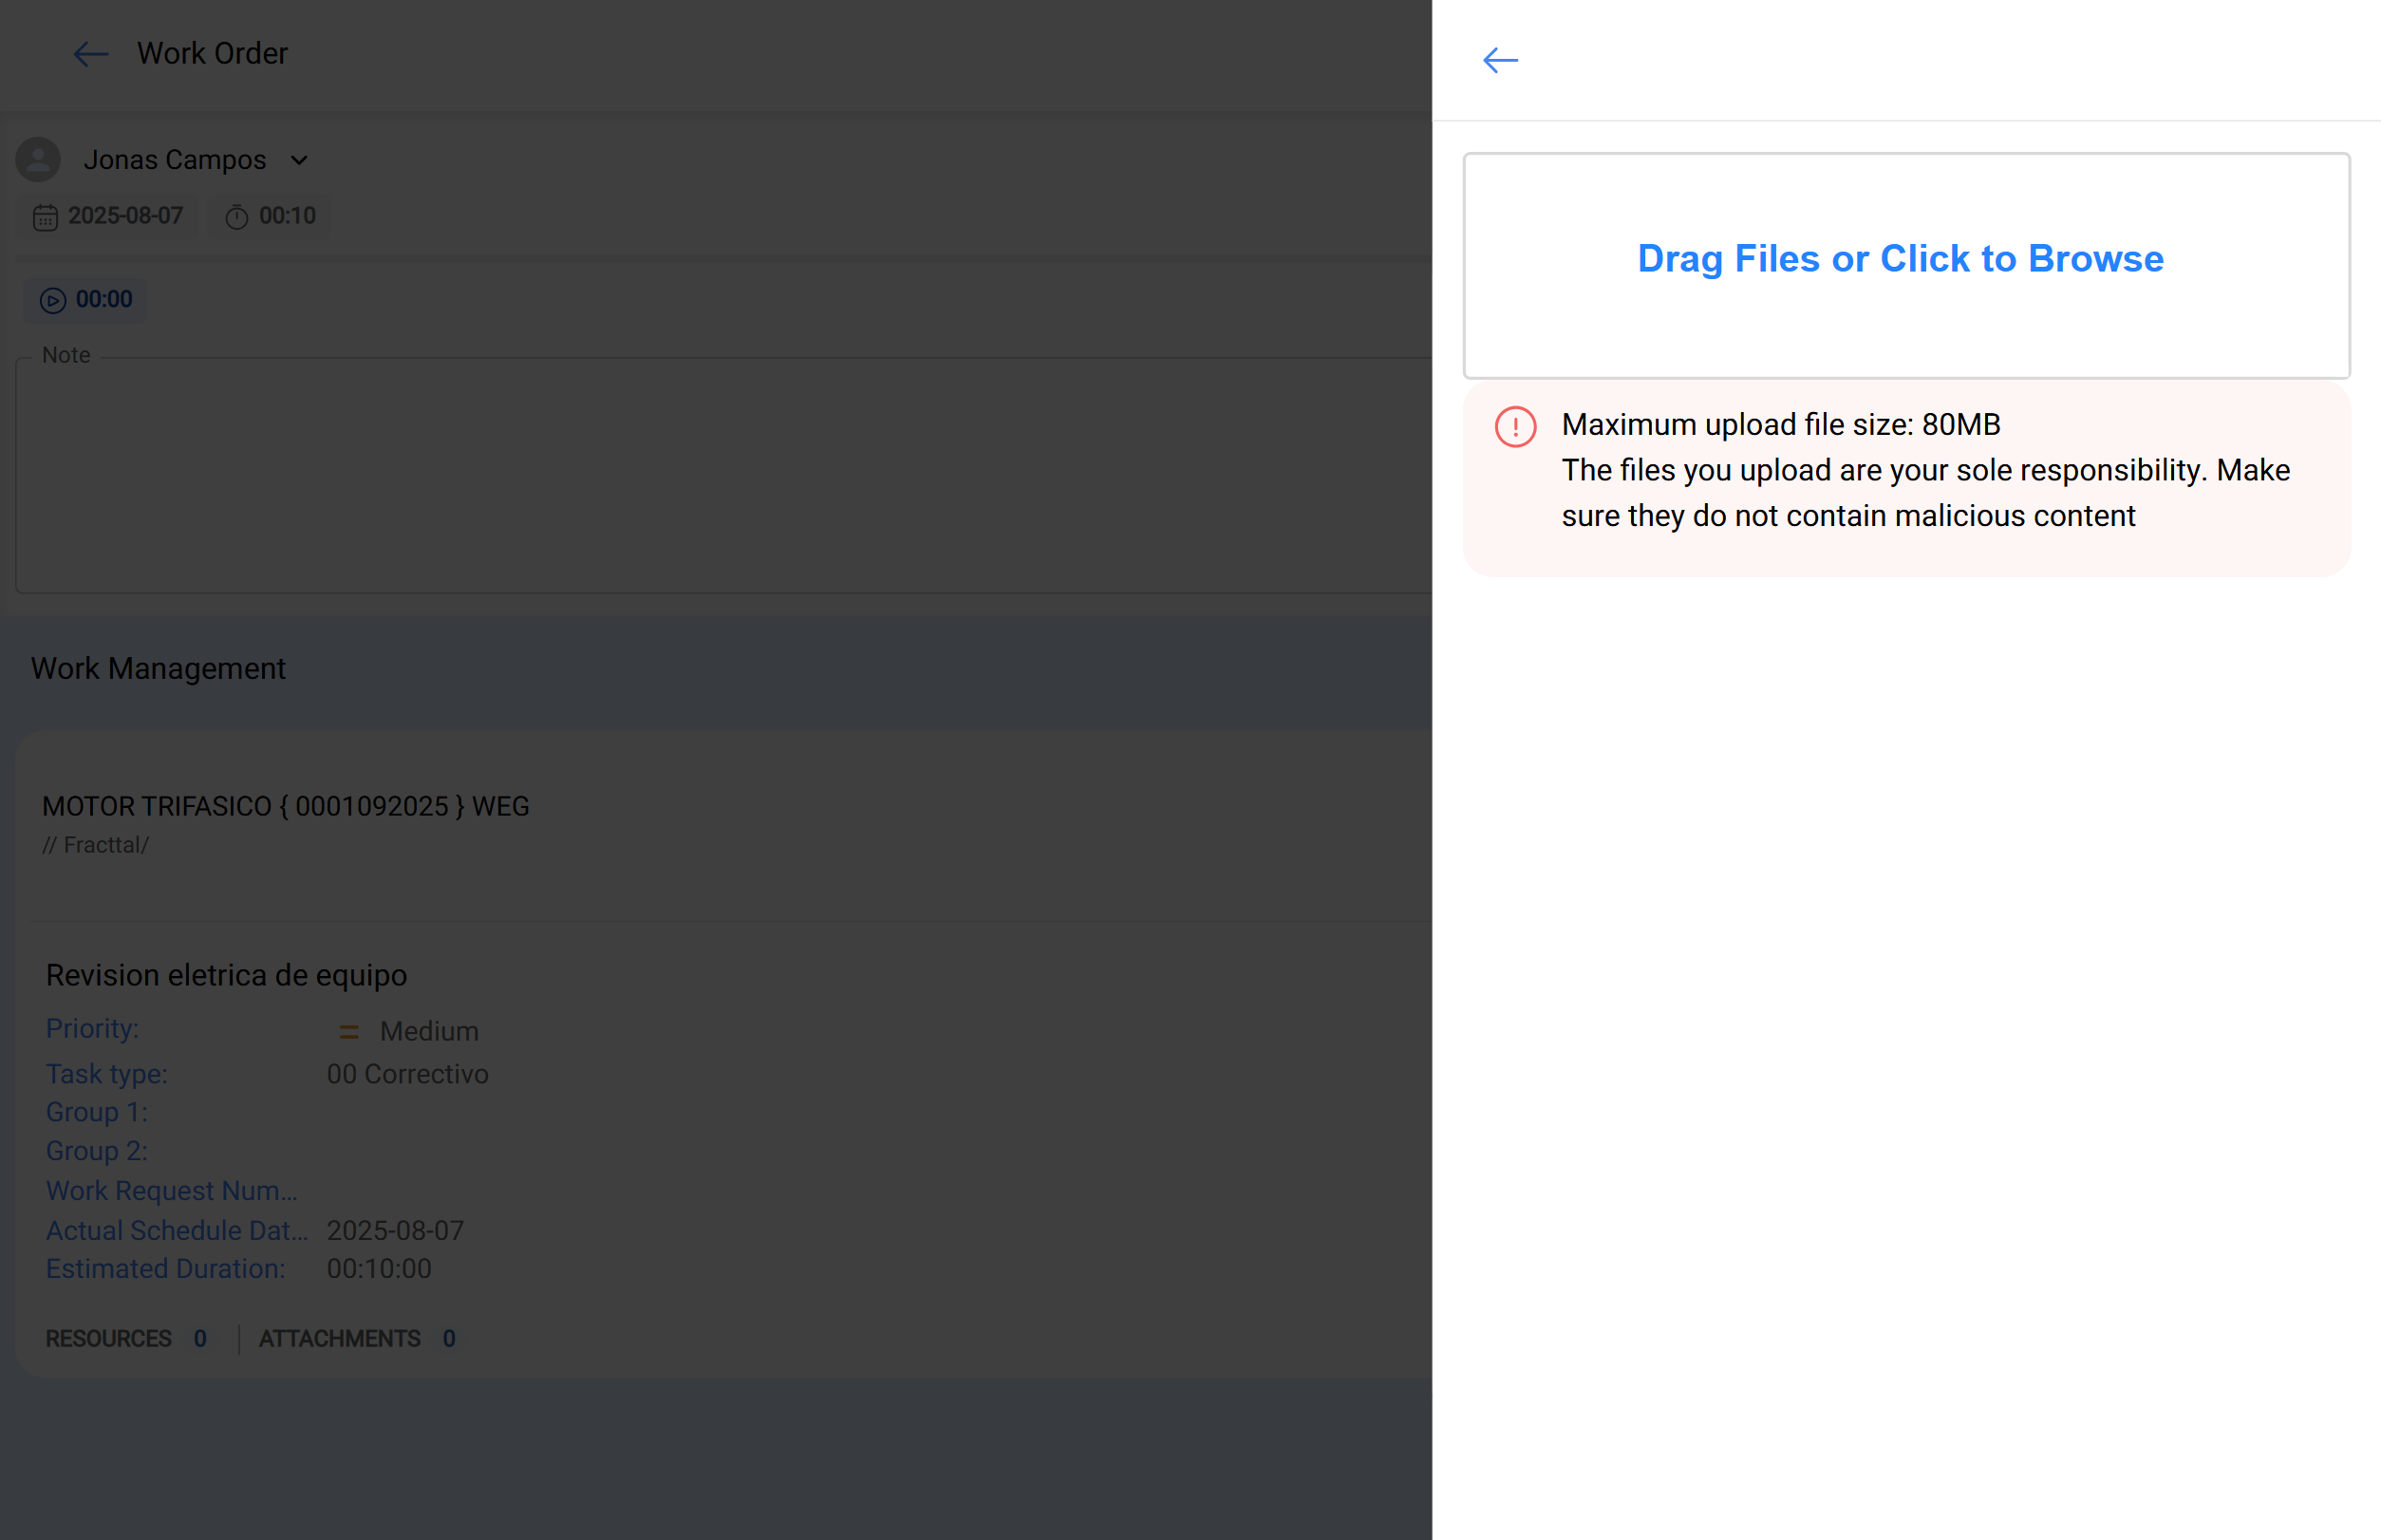This screenshot has height=1540, width=2381.
Task: Click the calendar icon next to 2025-08-07
Action: point(46,216)
